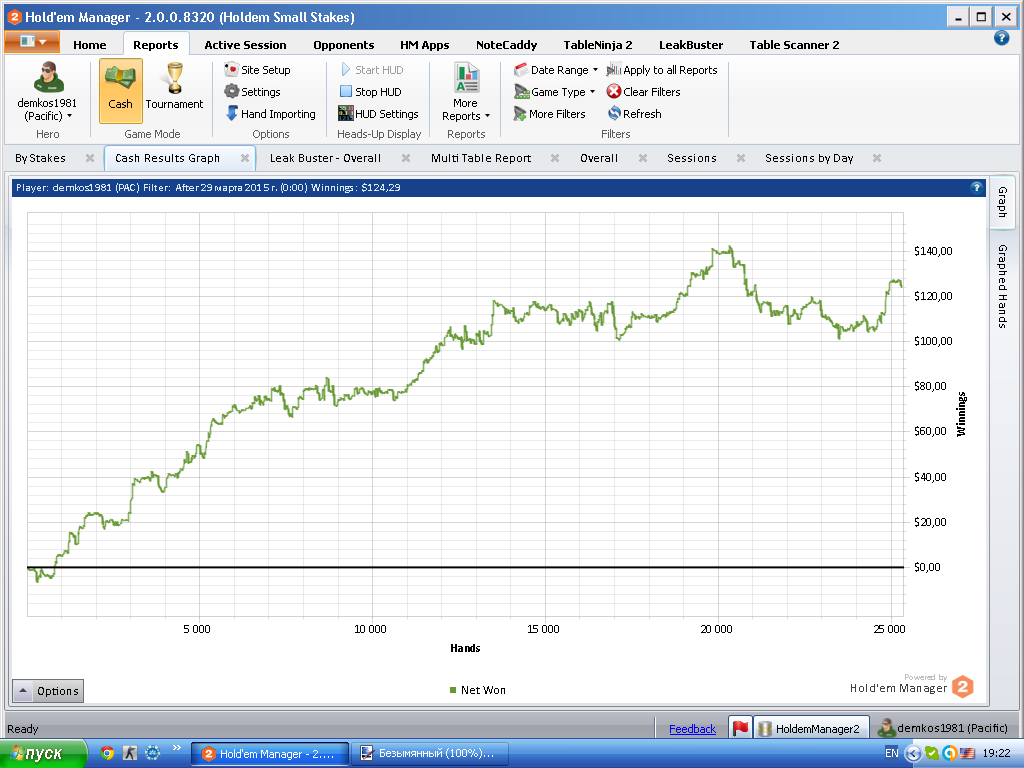Open the Date Range filter dropdown

coord(556,70)
